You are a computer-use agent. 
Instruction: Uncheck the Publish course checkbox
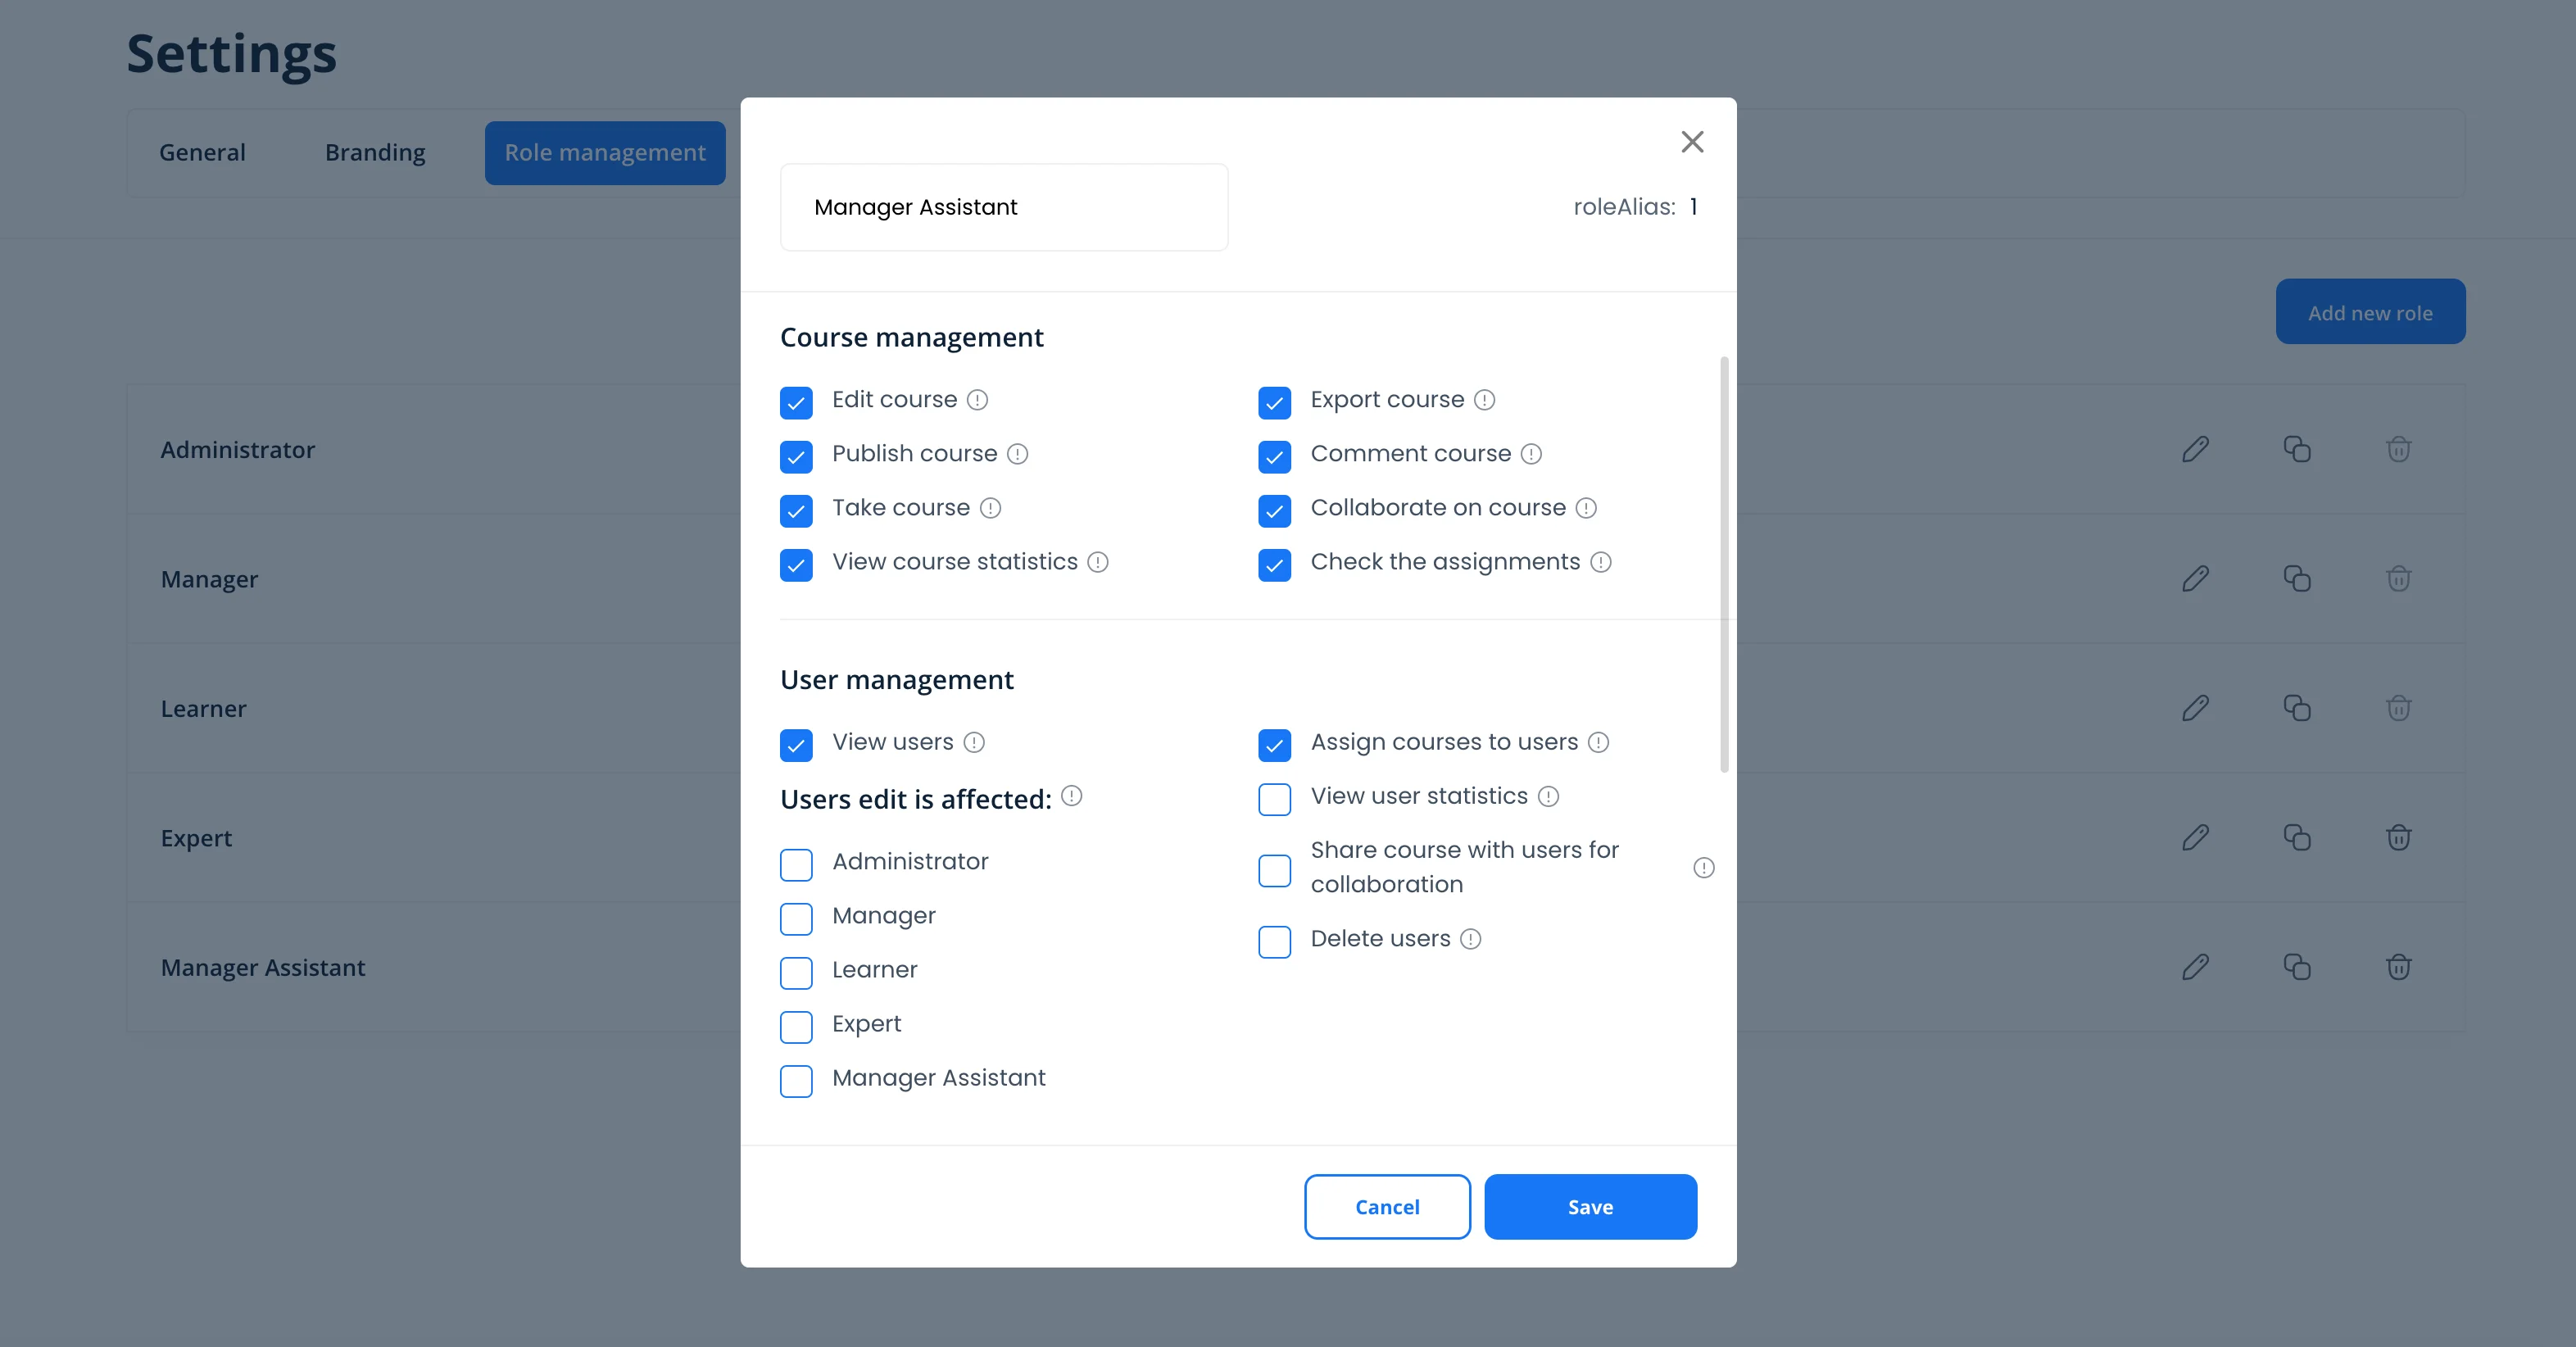(796, 457)
